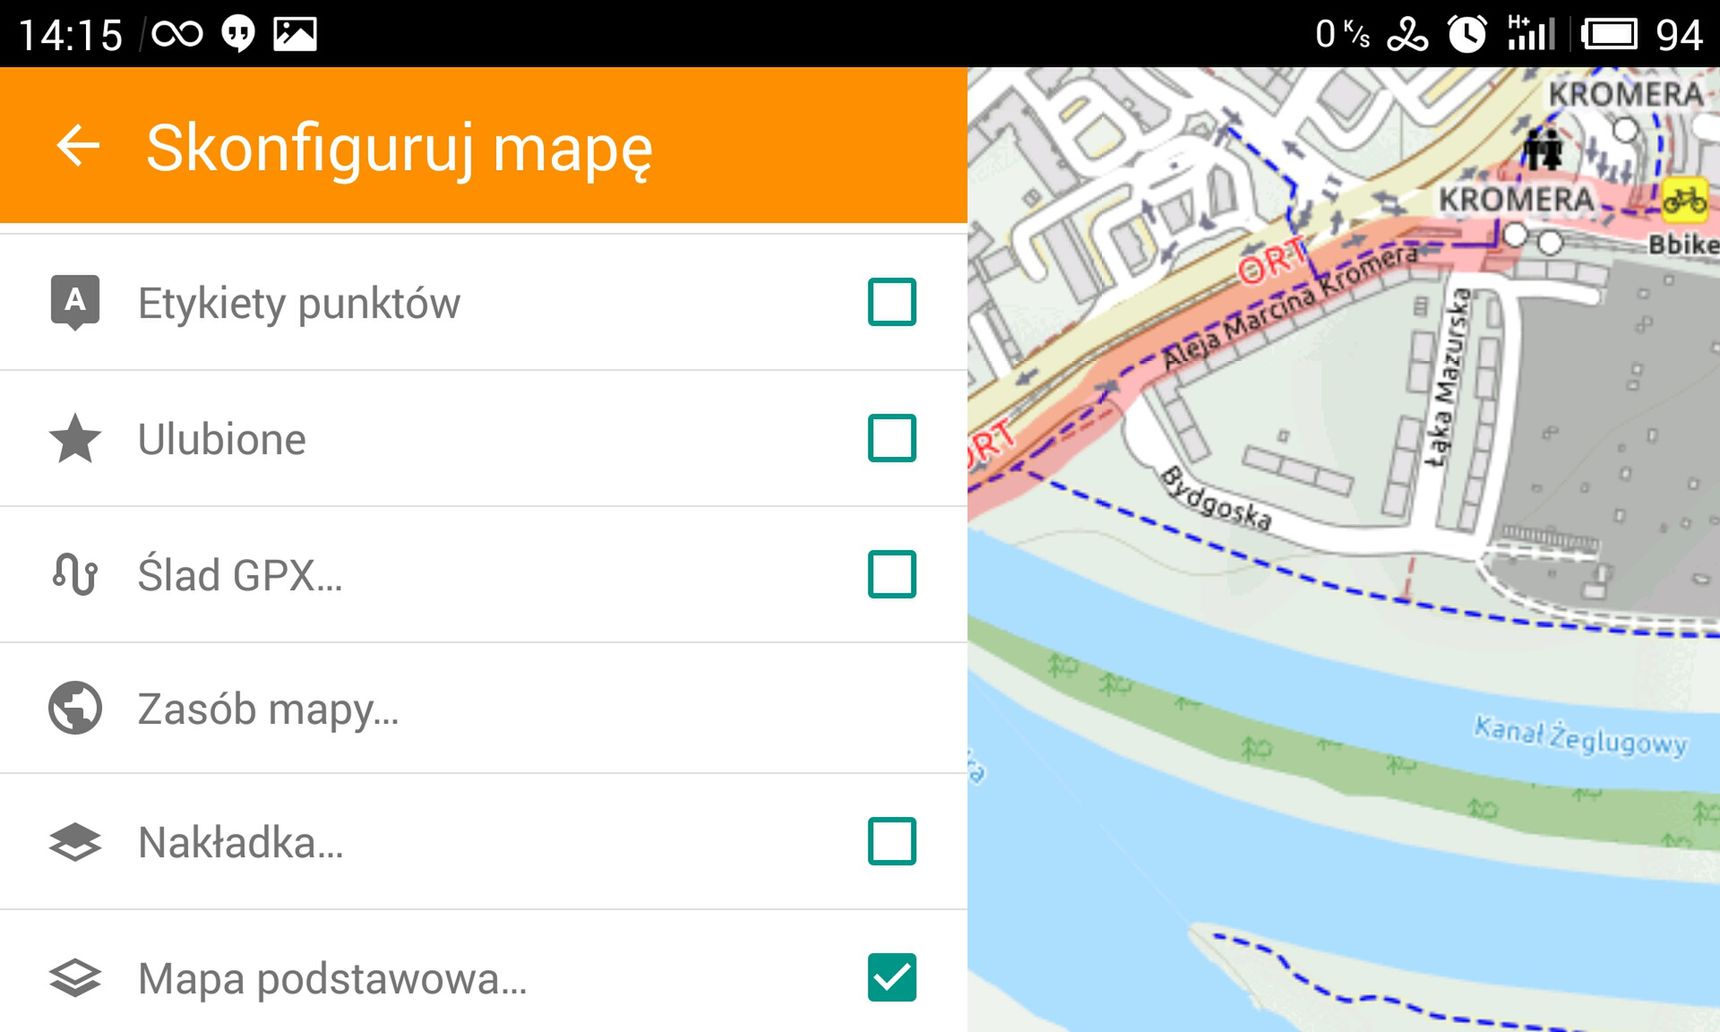Tap the Etykiety punktów label icon
Image resolution: width=1720 pixels, height=1032 pixels.
75,302
